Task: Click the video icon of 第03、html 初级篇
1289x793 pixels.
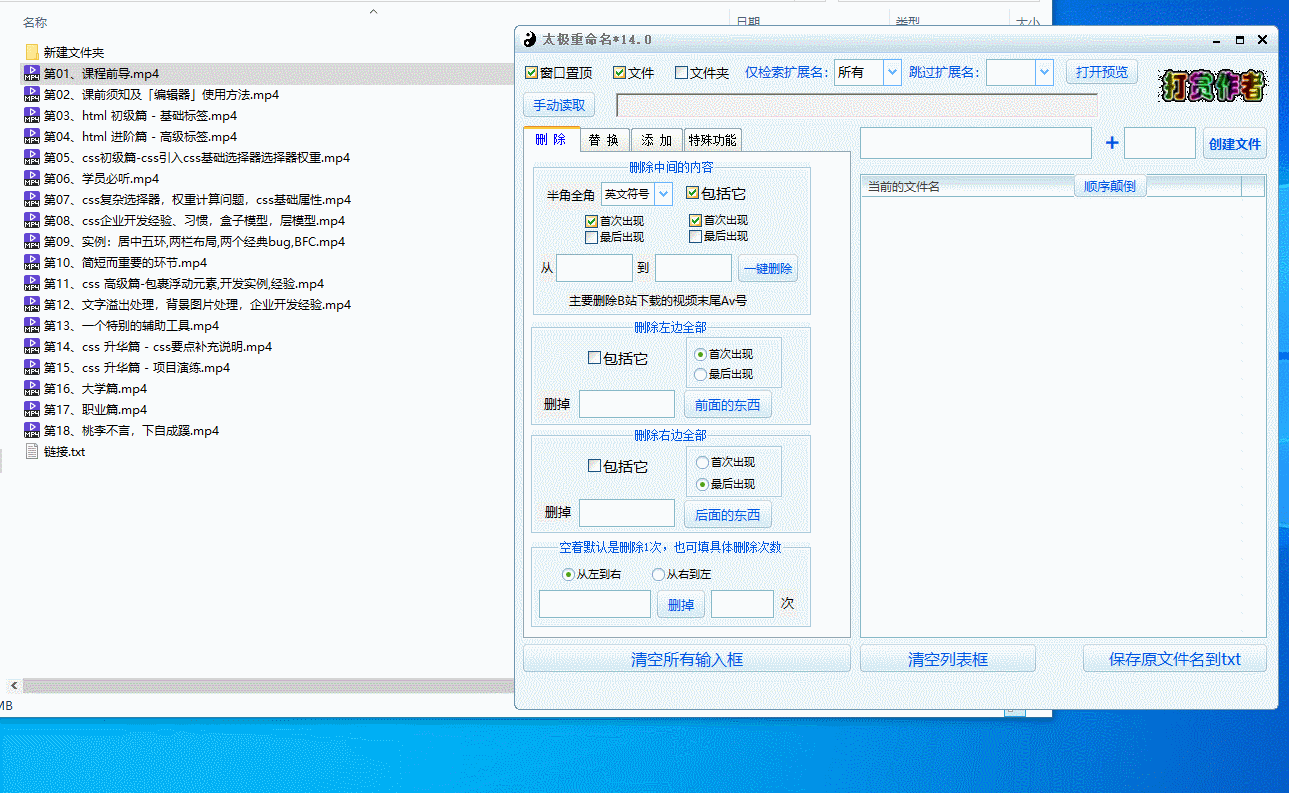Action: [32, 116]
